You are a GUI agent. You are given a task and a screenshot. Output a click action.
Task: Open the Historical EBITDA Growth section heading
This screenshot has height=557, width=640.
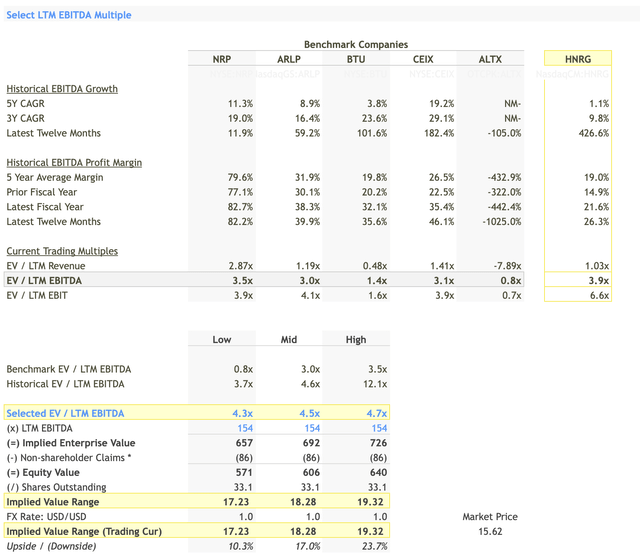coord(62,89)
